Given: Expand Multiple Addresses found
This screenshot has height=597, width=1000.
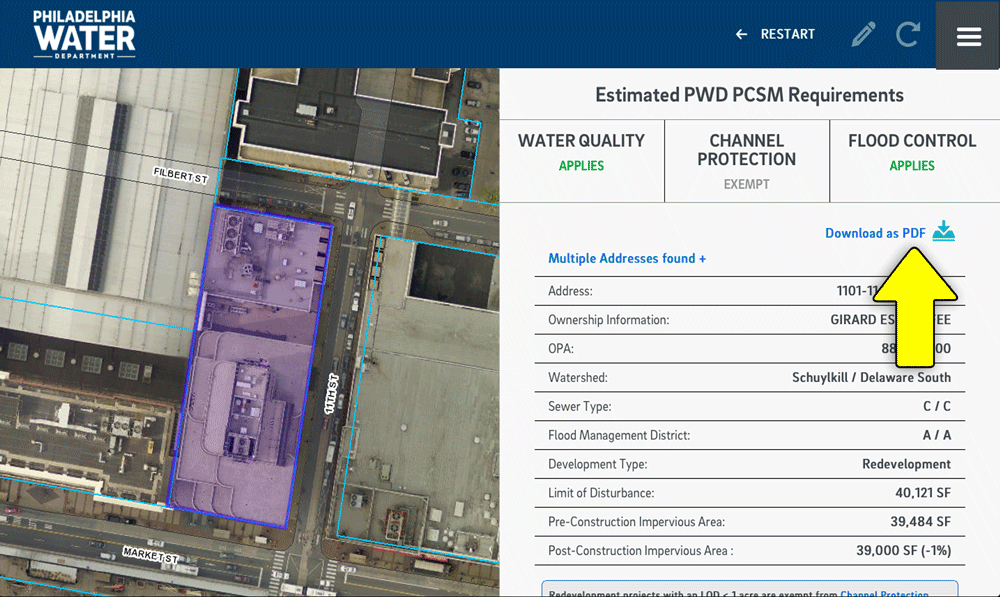Looking at the screenshot, I should [x=627, y=258].
